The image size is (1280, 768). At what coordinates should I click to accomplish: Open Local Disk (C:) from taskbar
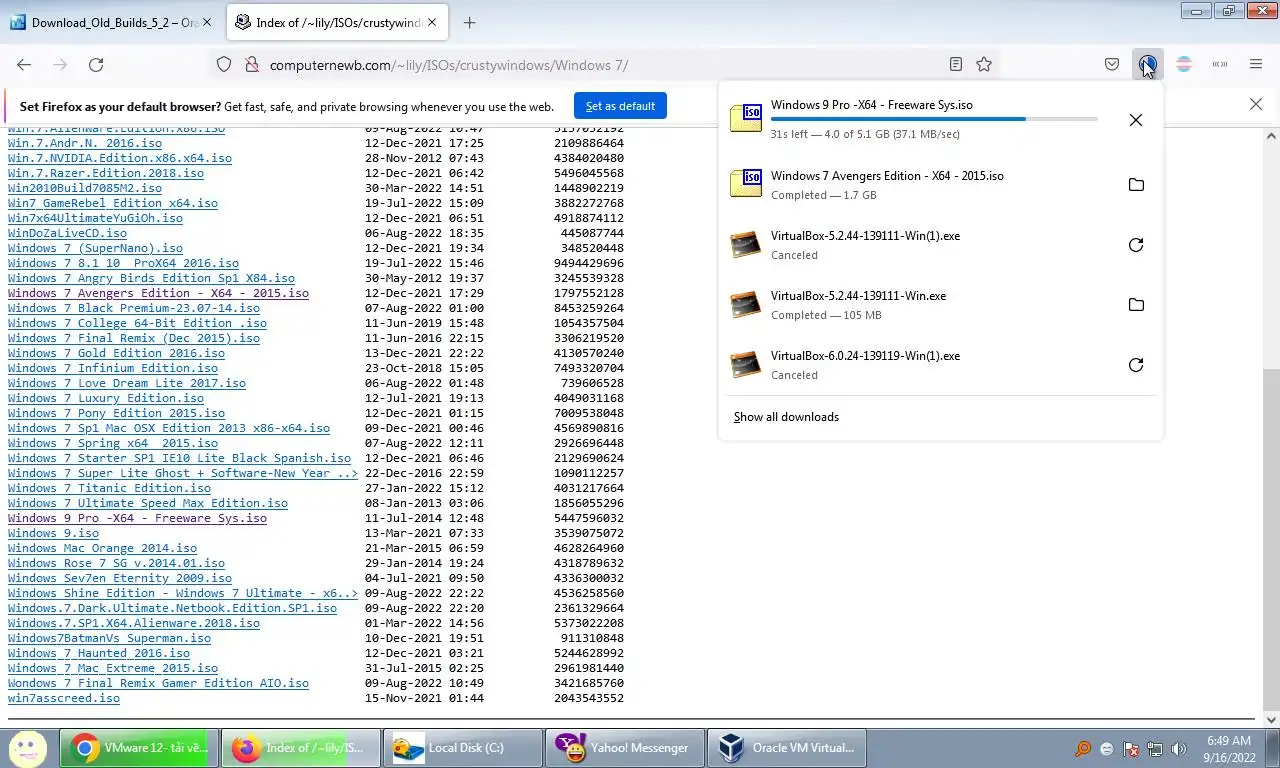tap(463, 748)
